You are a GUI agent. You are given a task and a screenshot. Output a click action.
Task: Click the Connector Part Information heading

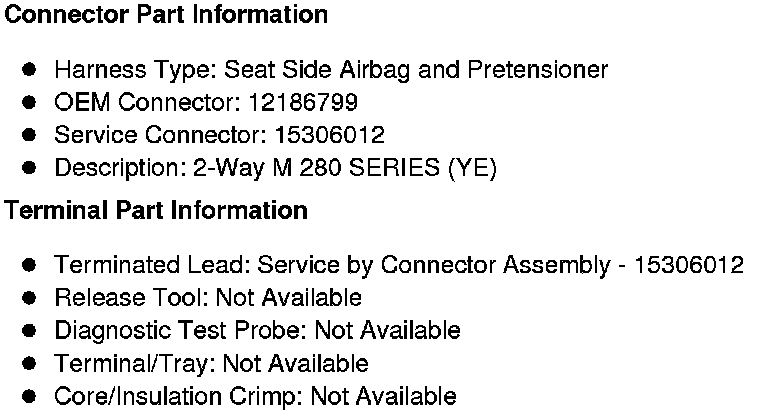[x=166, y=15]
